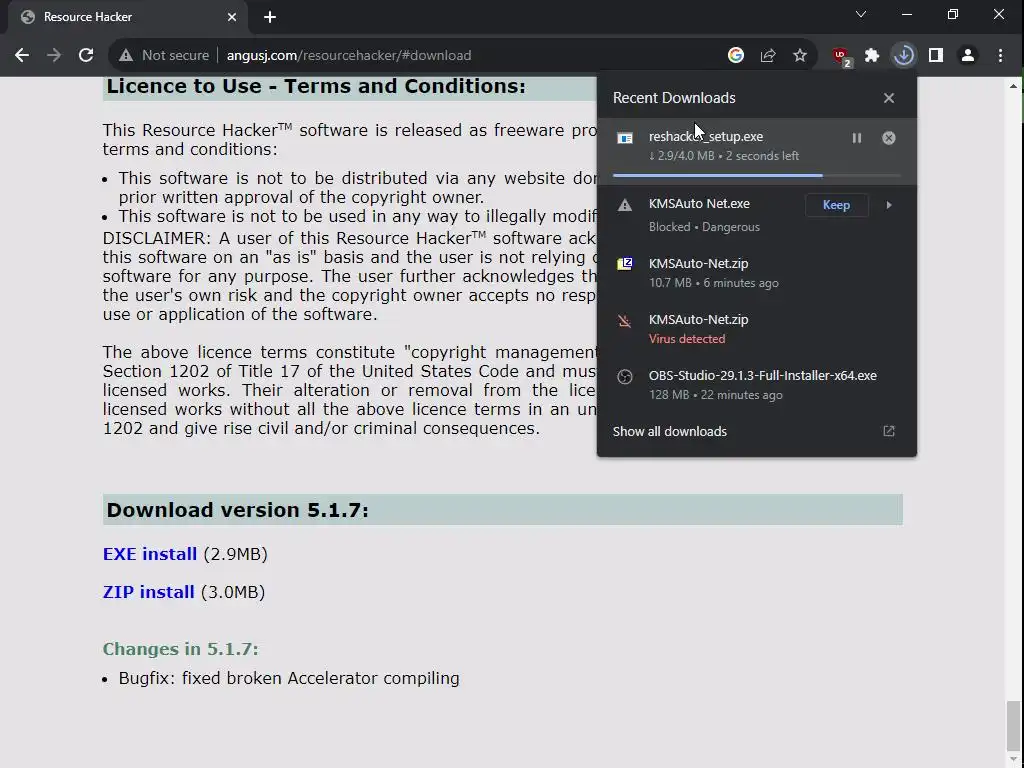Open a new tab with the plus button
Screen dimensions: 1024x768
(x=270, y=18)
